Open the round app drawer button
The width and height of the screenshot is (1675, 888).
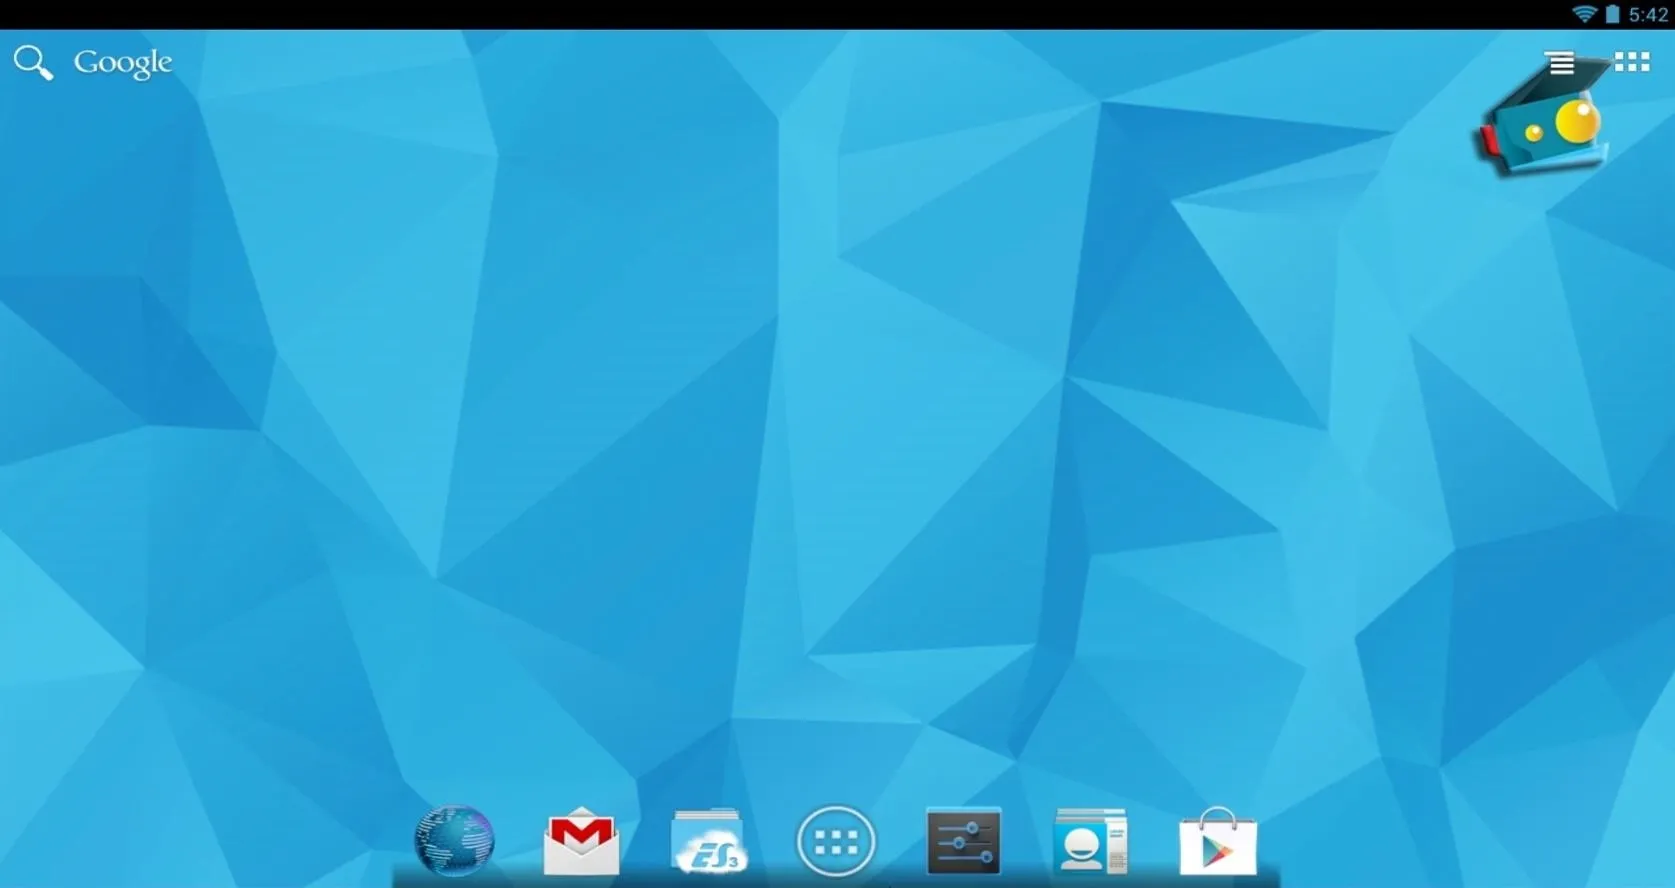836,842
